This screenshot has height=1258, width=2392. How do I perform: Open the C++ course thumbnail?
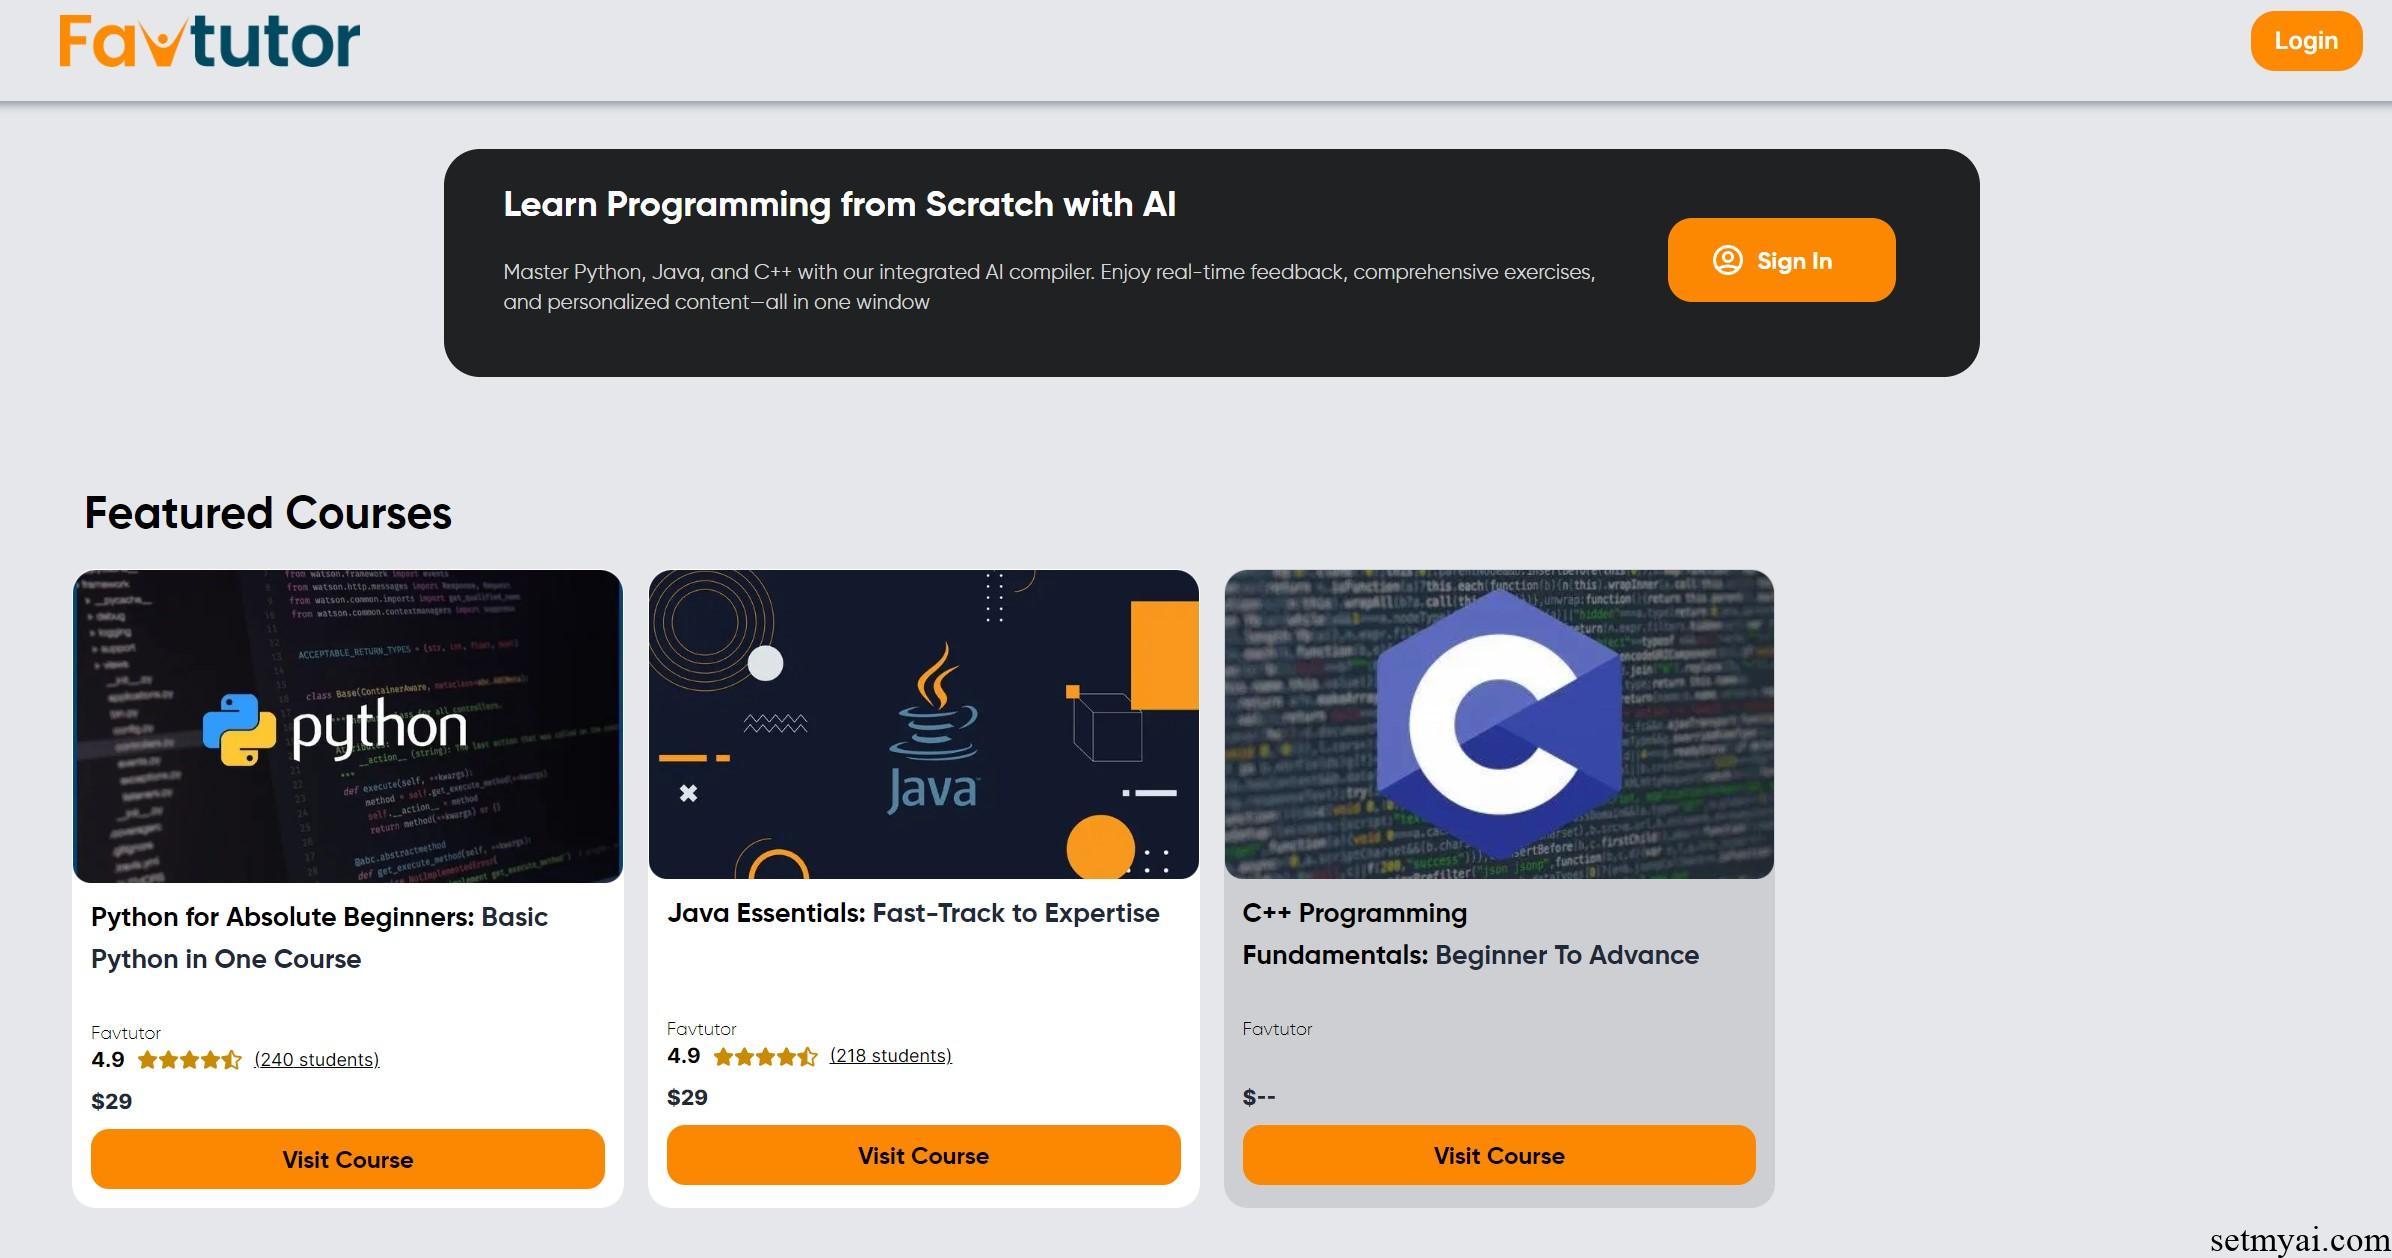point(1499,724)
